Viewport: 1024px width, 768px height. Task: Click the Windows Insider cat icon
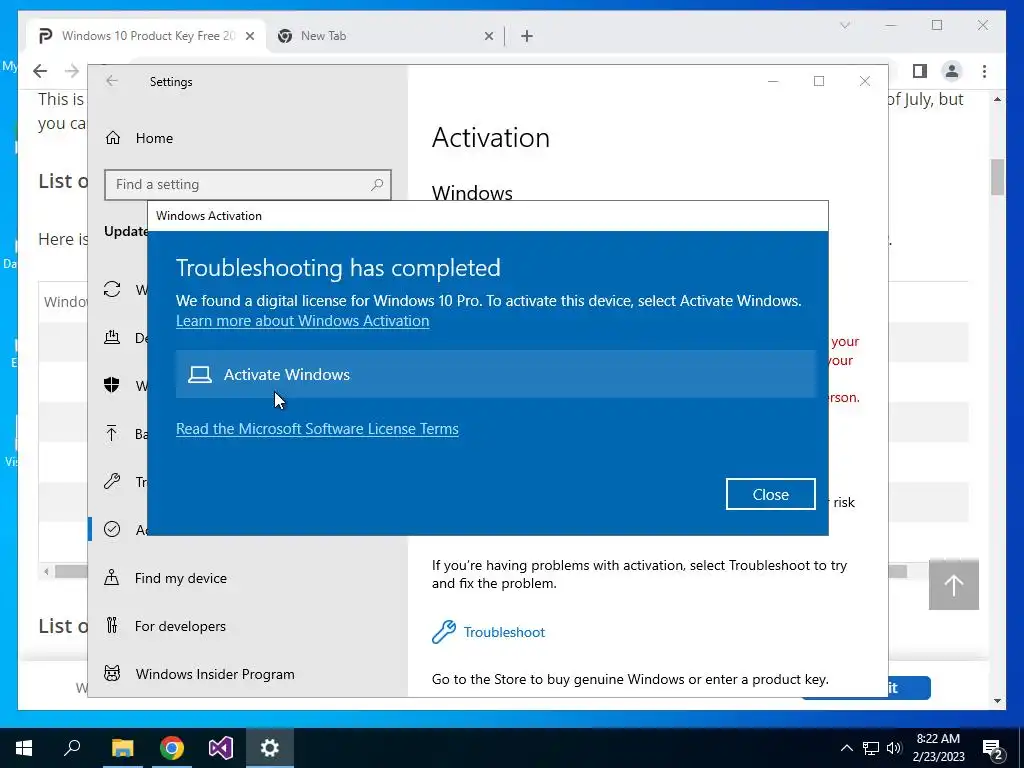coord(112,673)
